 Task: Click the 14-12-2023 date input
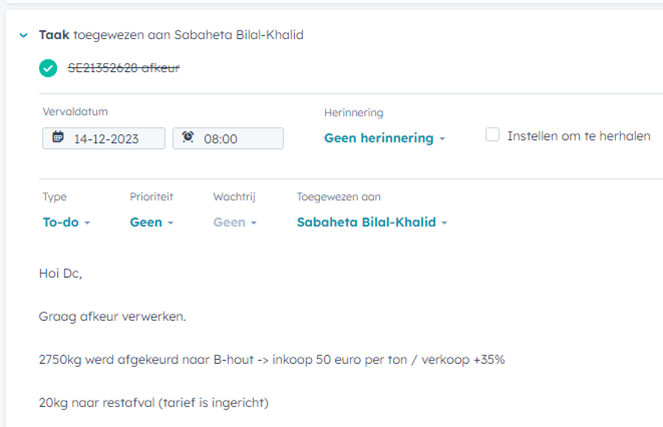(104, 138)
